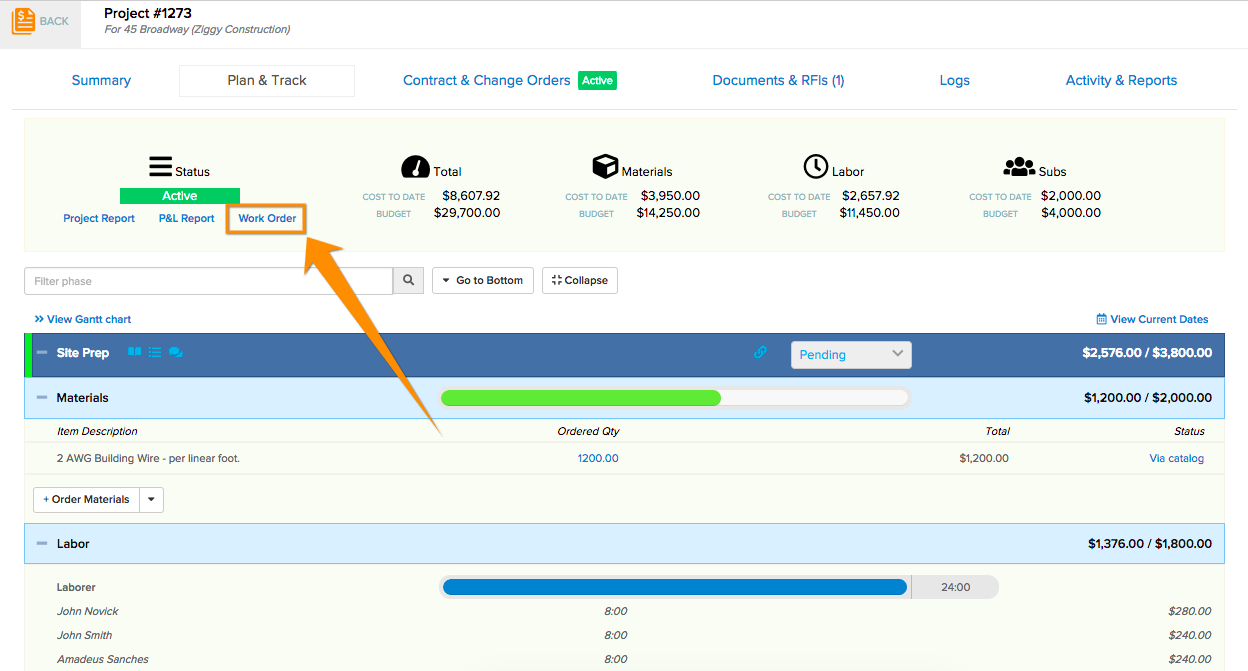Click the Laborer 24:00 hours label
This screenshot has width=1248, height=671.
tap(955, 587)
